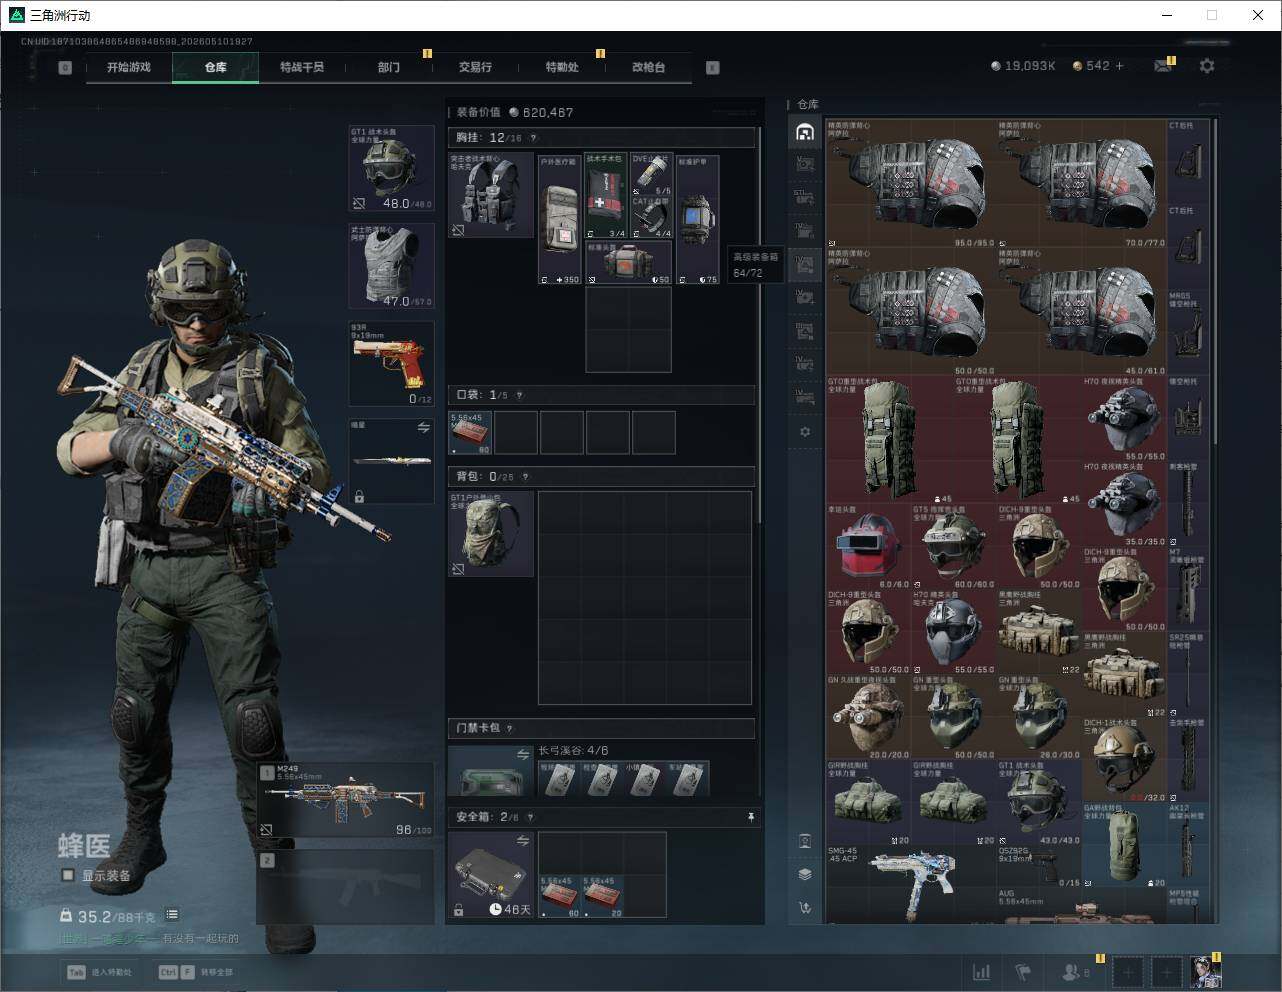Viewport: 1282px width, 992px height.
Task: Select the equipped 武士防弹背心 armor slot
Action: (391, 265)
